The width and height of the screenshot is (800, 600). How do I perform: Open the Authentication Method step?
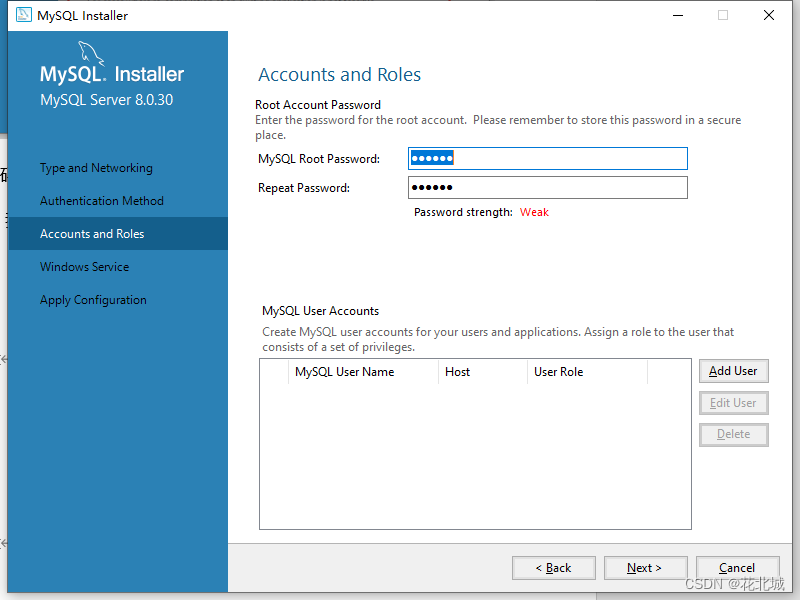(102, 201)
